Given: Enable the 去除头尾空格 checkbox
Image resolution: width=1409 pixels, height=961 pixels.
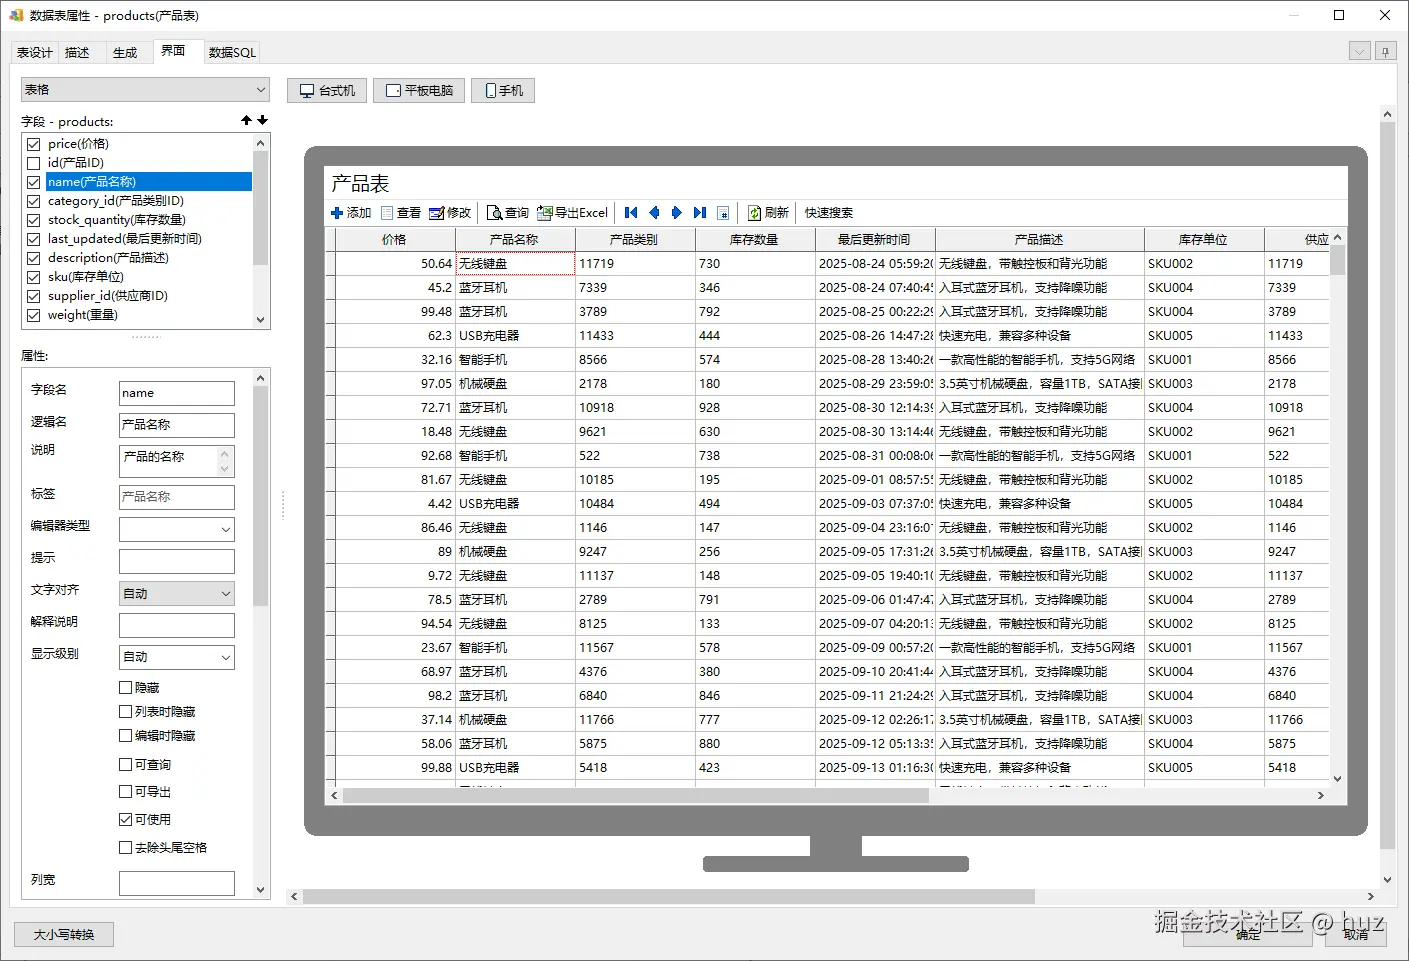Looking at the screenshot, I should tap(126, 848).
